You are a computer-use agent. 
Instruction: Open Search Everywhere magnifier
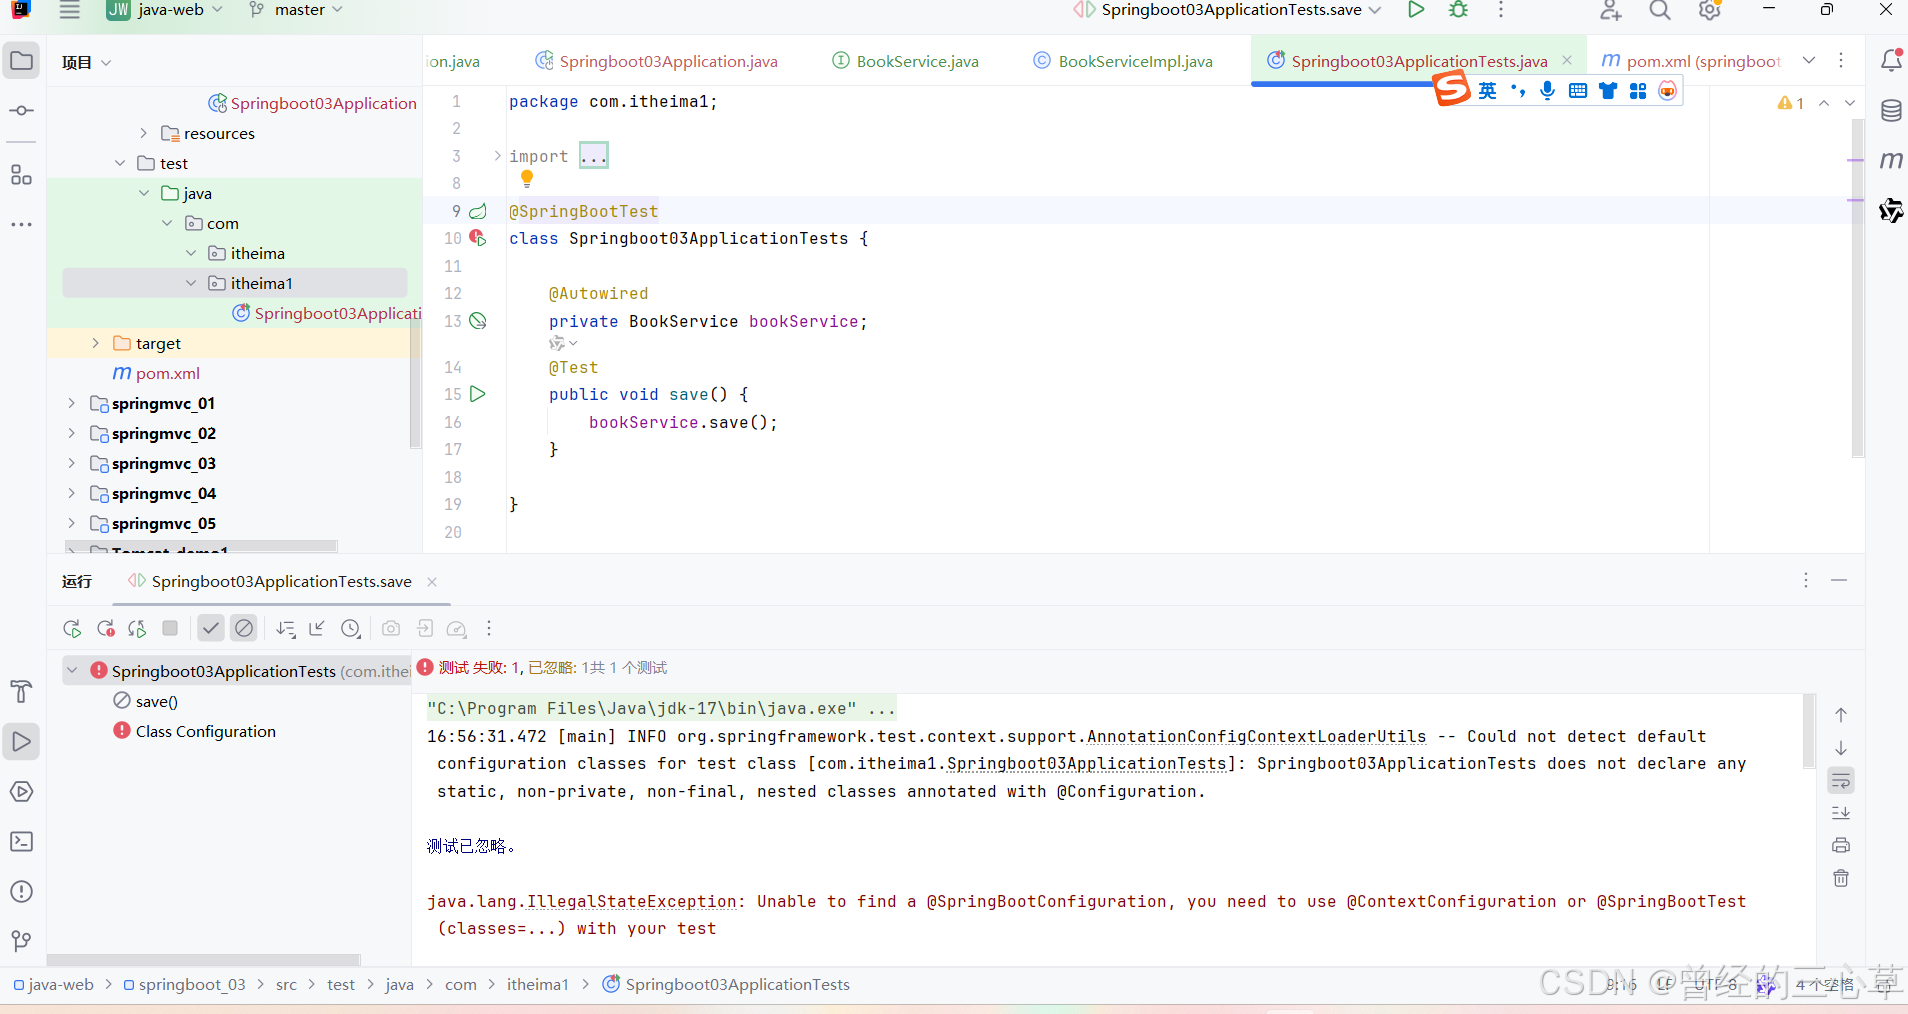1660,10
